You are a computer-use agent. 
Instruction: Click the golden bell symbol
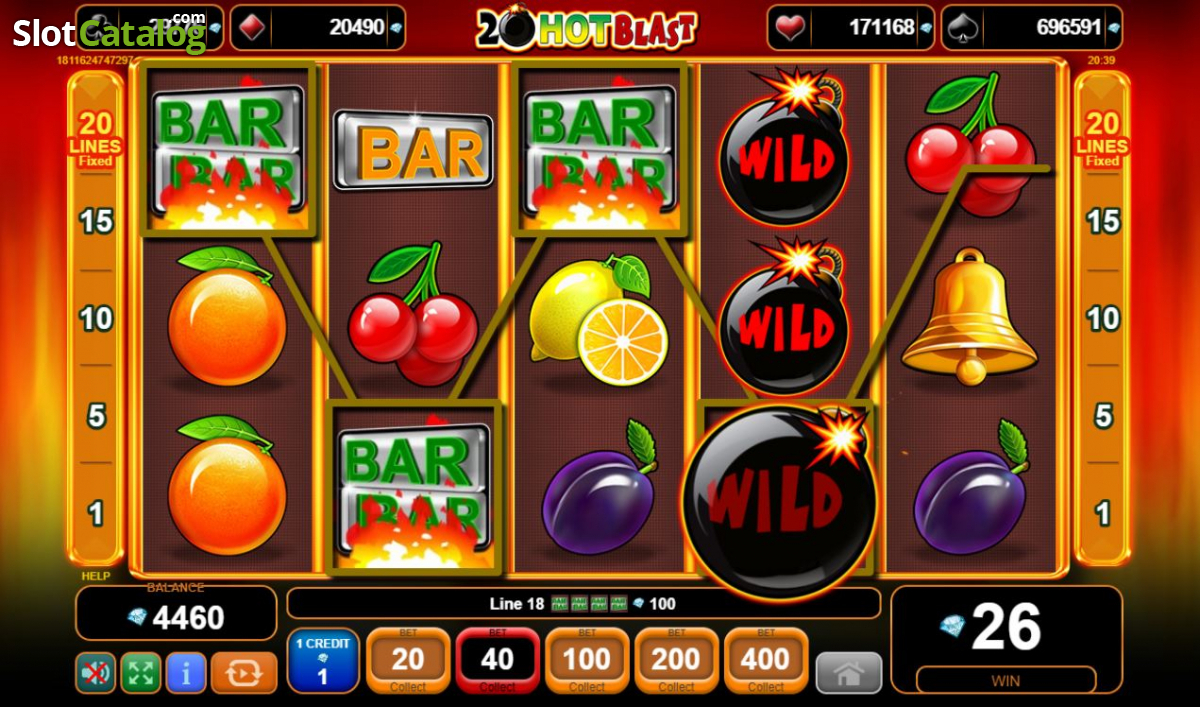(969, 317)
